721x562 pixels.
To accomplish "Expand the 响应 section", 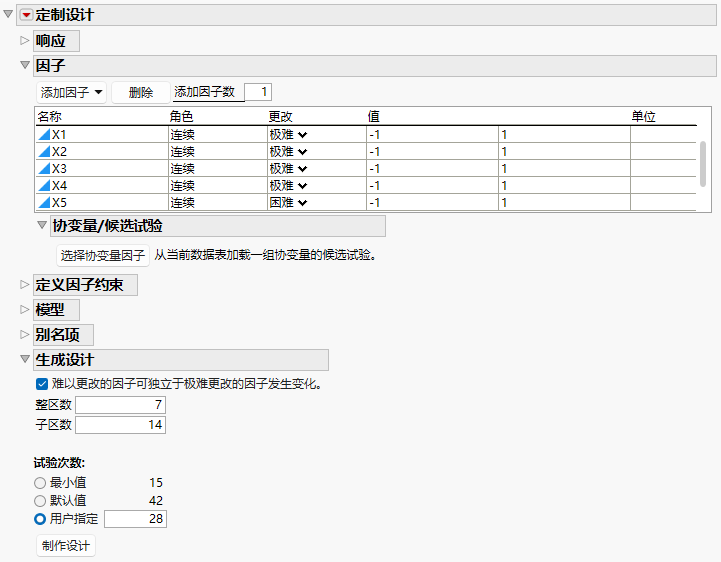I will coord(24,40).
